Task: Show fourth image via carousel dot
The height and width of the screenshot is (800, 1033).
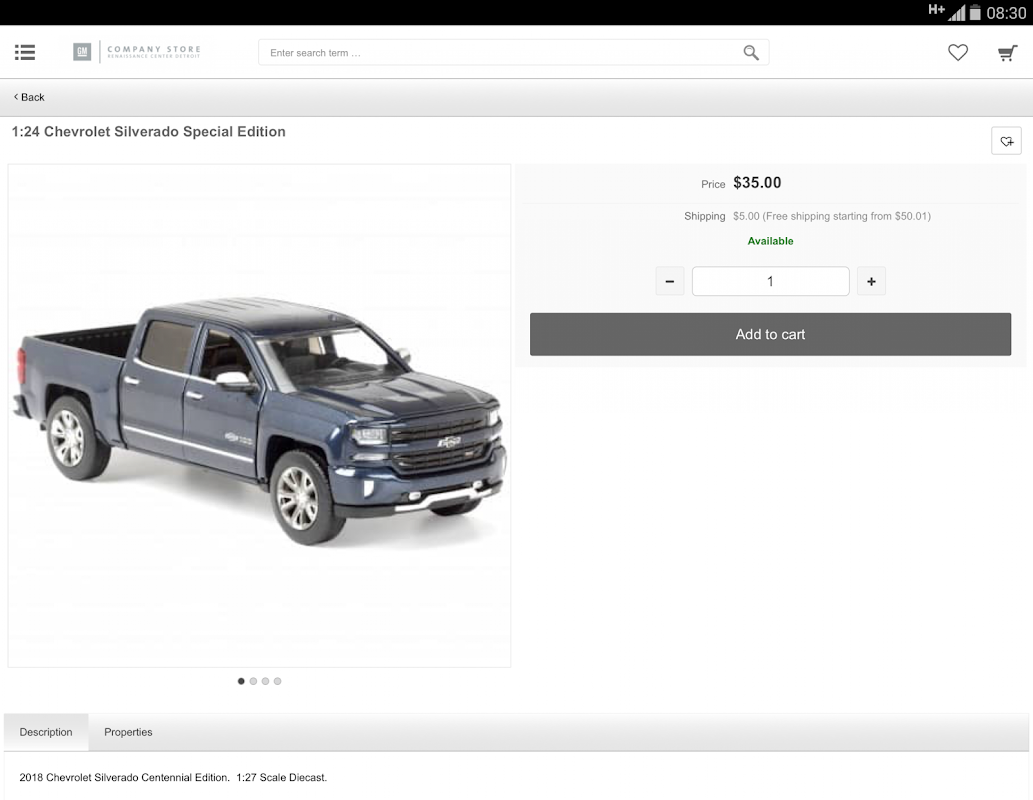Action: coord(277,681)
